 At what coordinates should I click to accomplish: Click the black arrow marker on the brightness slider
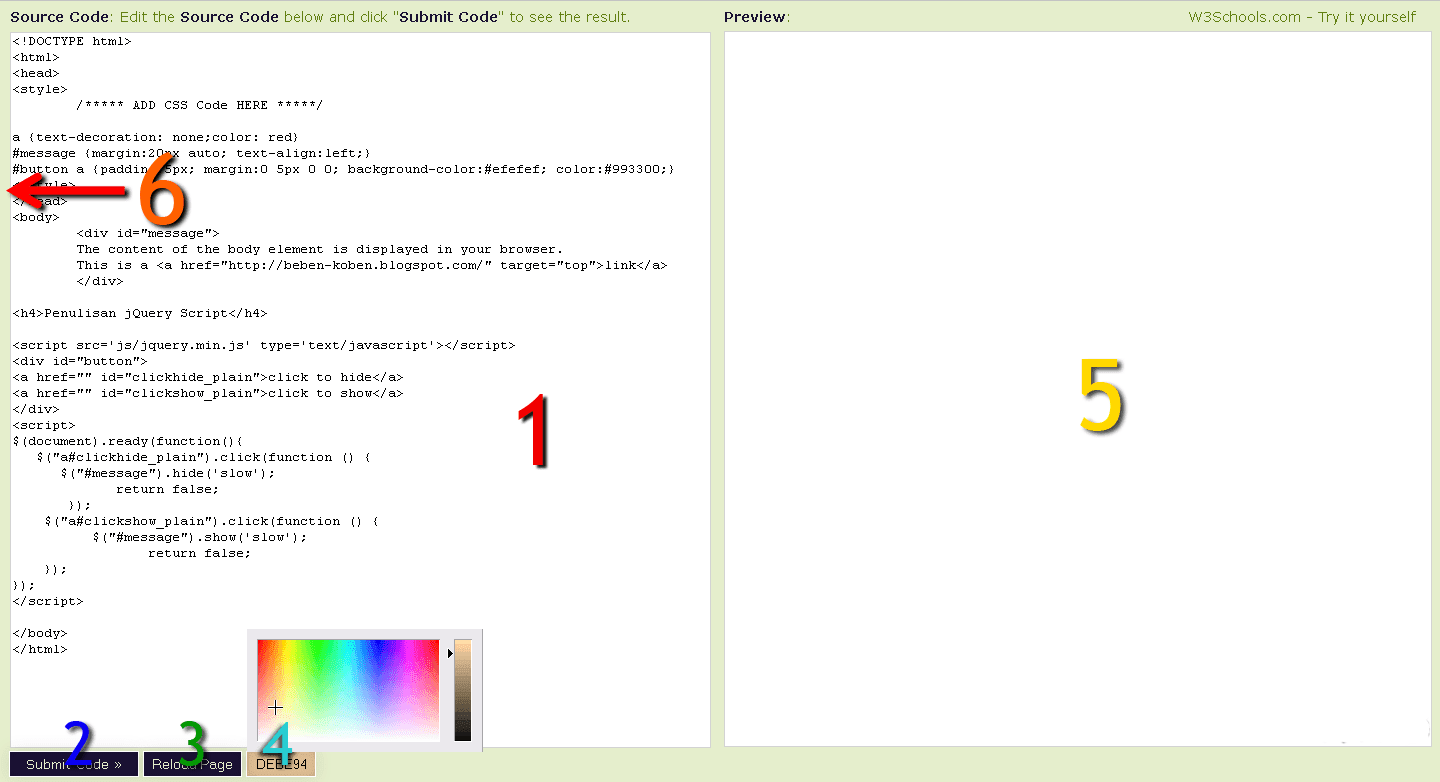point(450,653)
